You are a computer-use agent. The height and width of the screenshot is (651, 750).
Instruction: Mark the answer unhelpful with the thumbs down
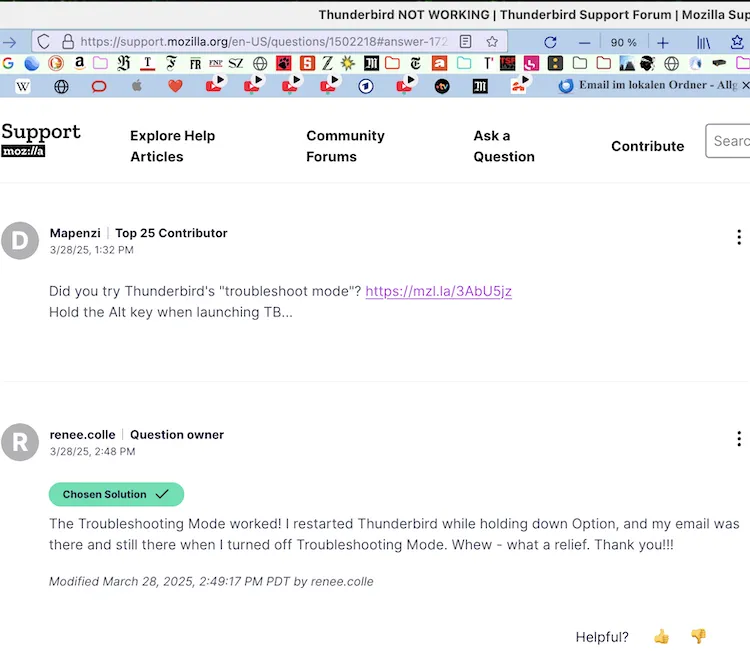(x=698, y=636)
